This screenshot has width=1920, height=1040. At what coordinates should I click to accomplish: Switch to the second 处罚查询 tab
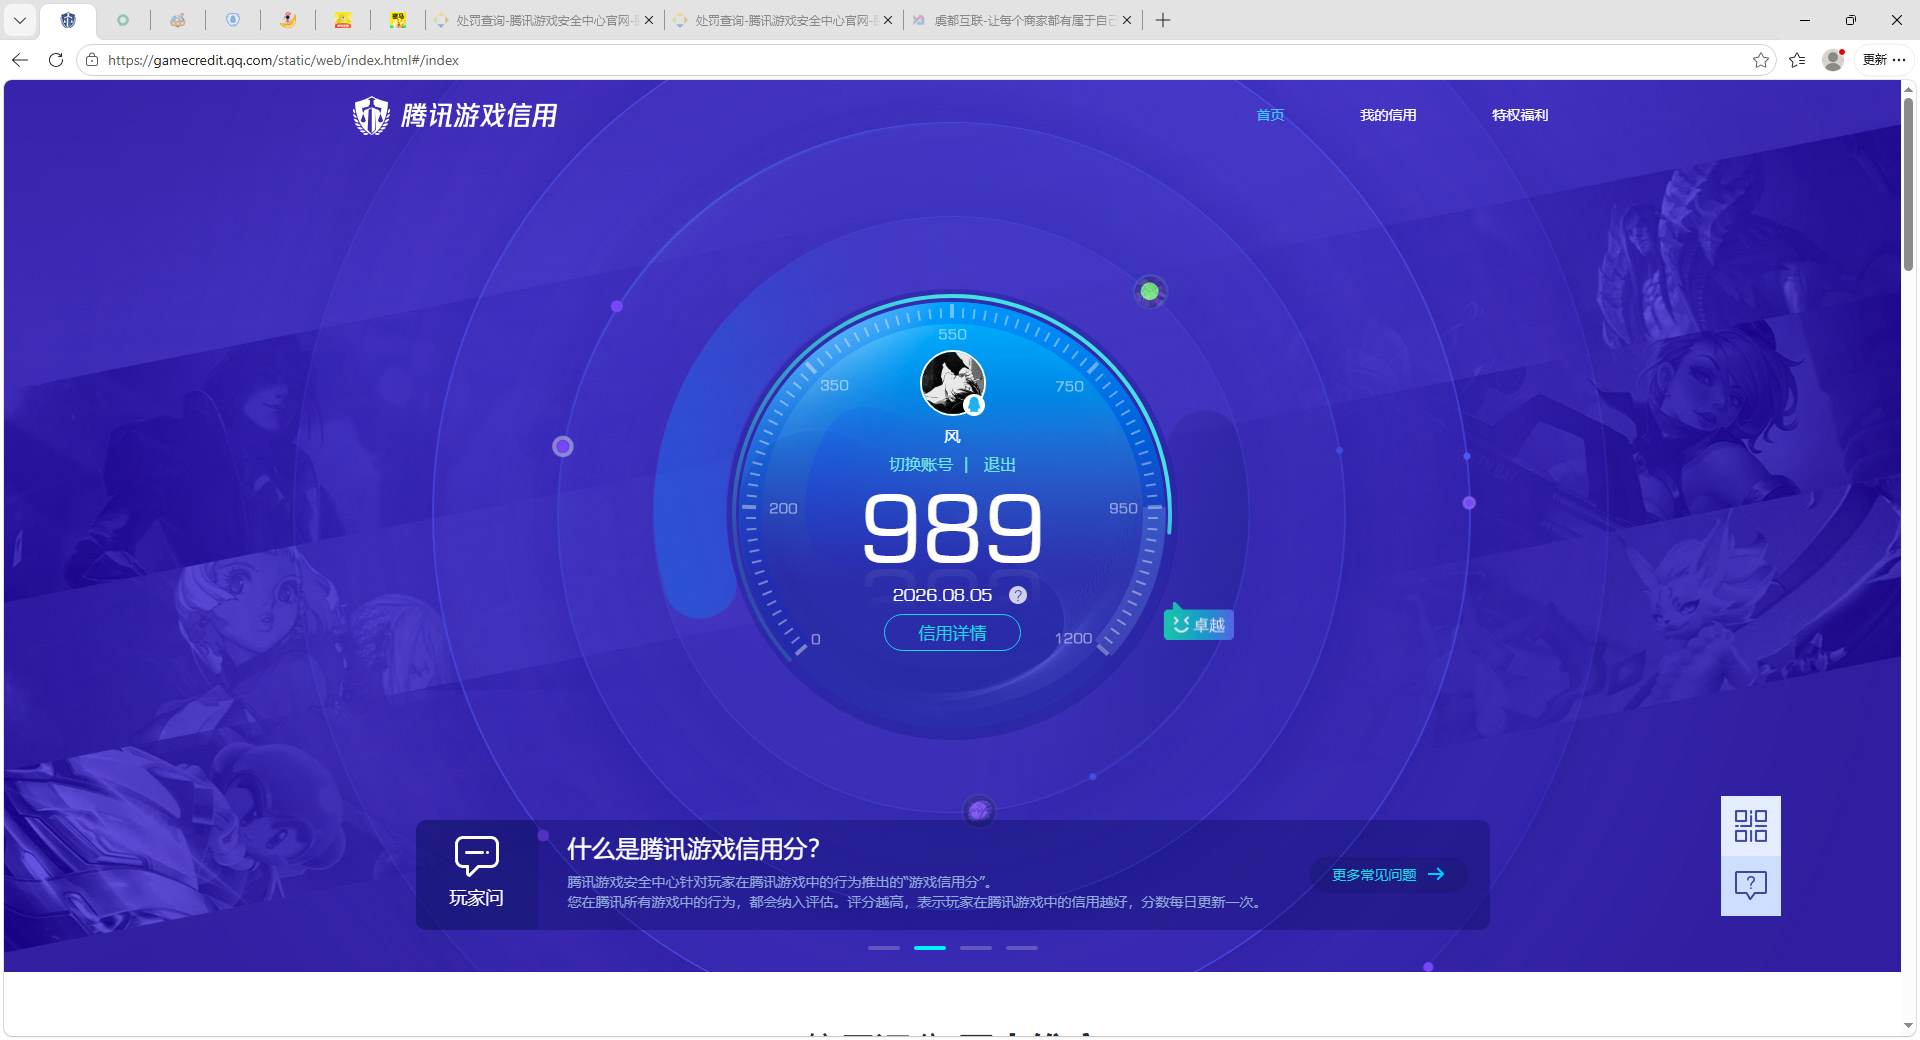pos(784,20)
